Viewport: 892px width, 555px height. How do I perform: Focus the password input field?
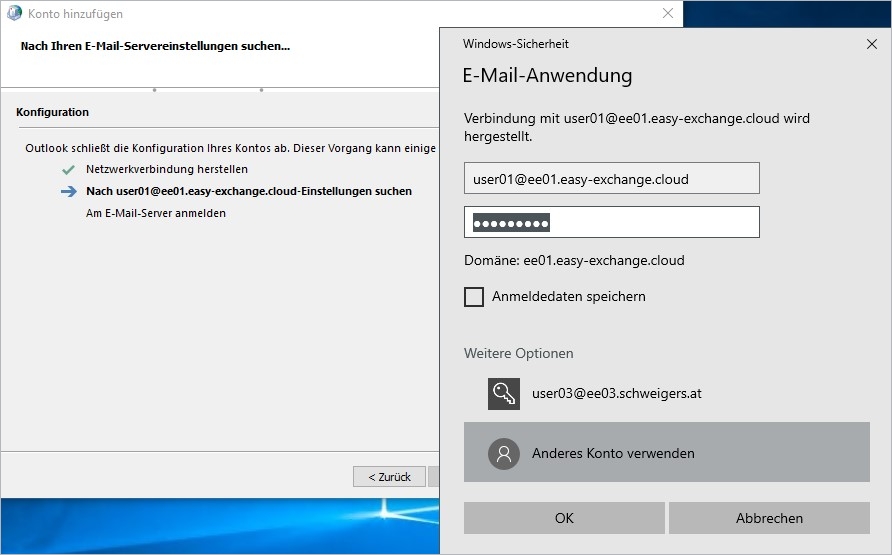click(x=612, y=222)
